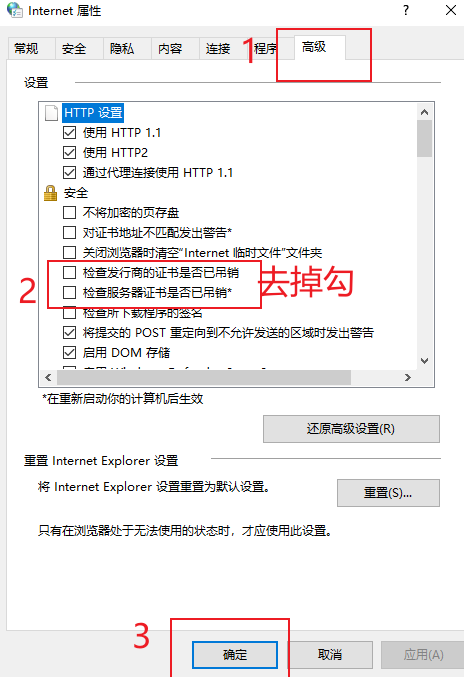Click the vertical scrollbar thumb of settings list
Viewport: 464px width, 677px height.
[424, 138]
